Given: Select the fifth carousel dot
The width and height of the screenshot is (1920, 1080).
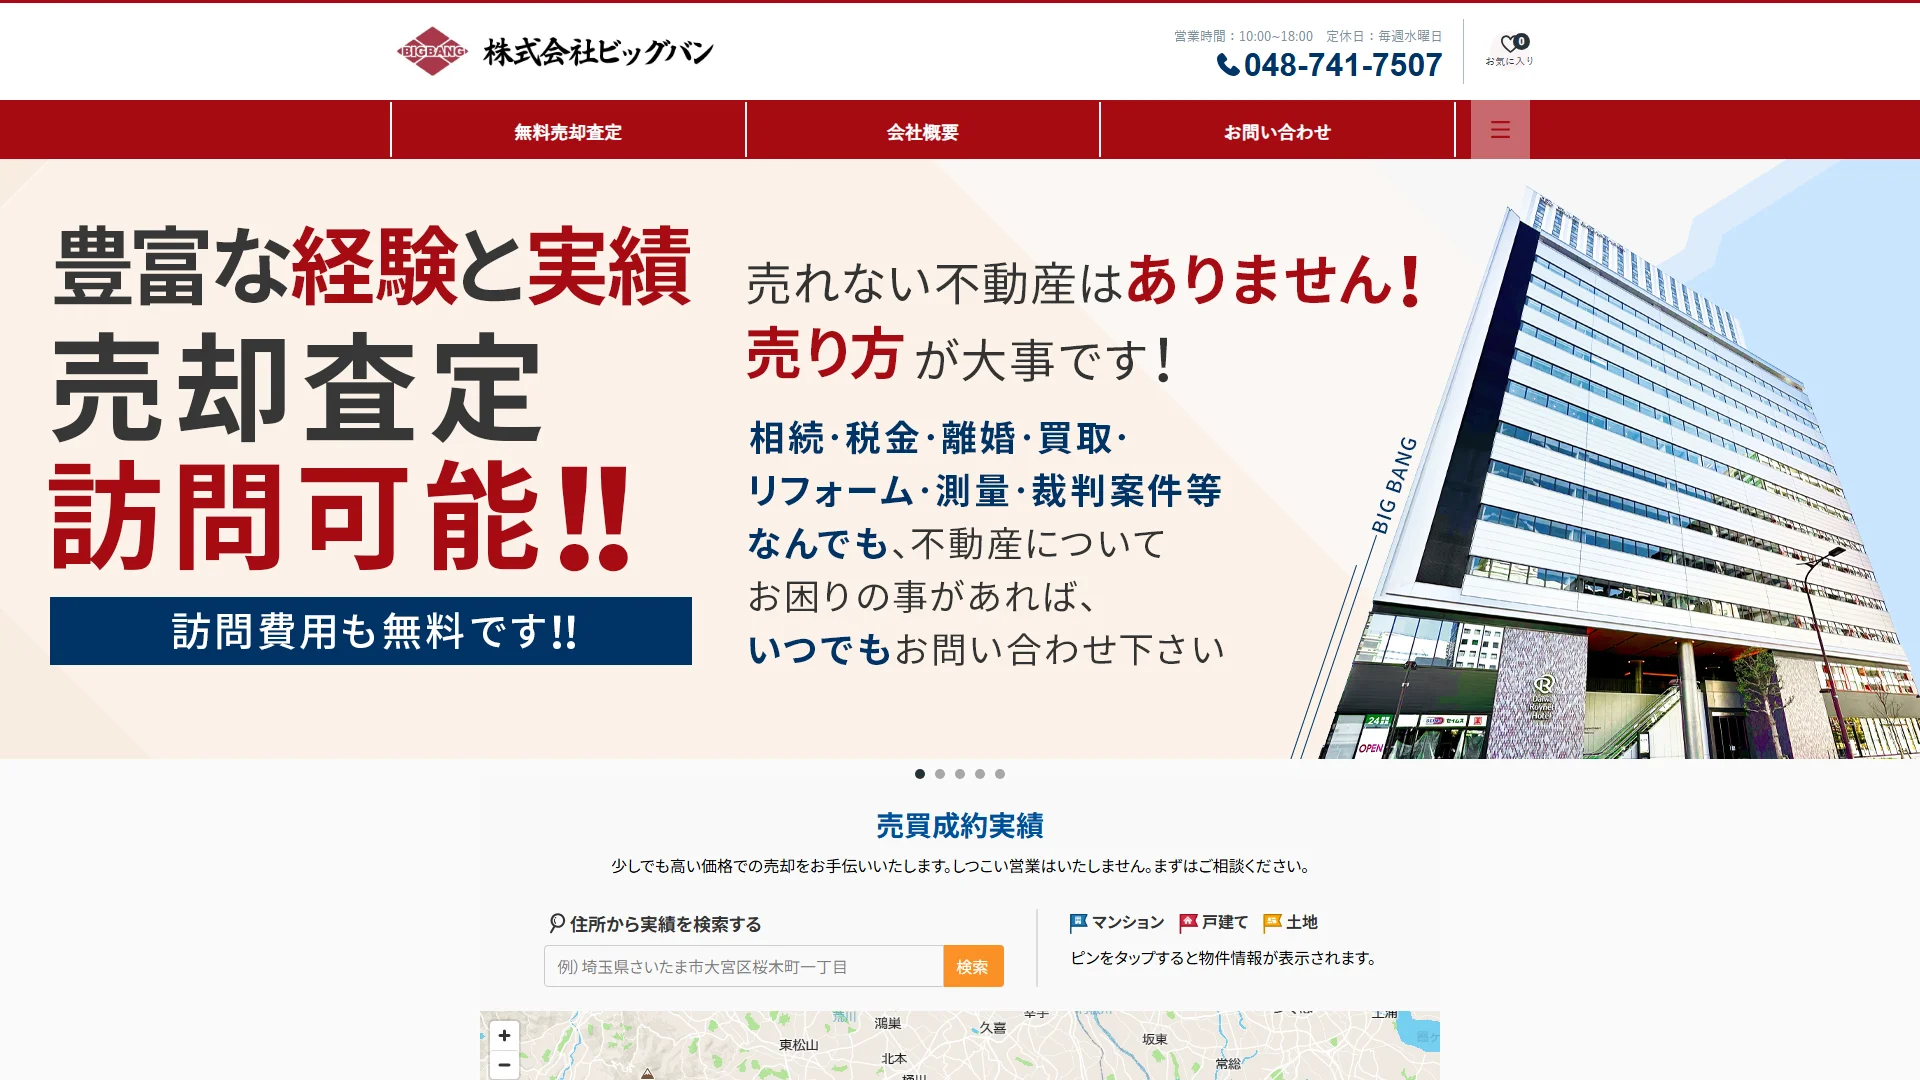Looking at the screenshot, I should click(1000, 774).
